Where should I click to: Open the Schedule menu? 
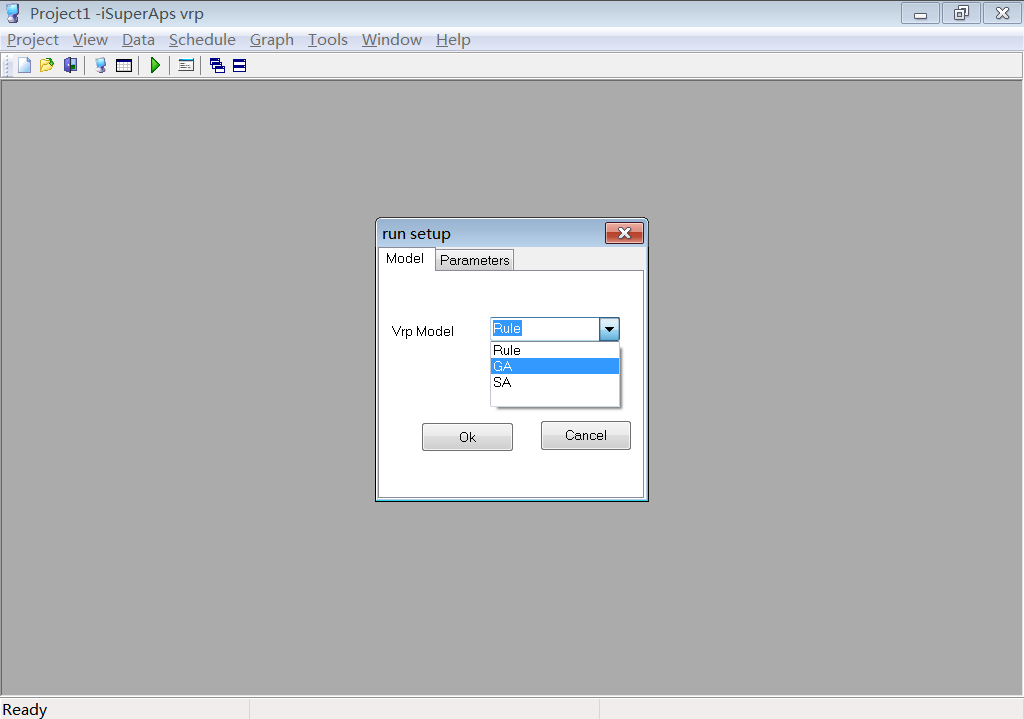click(x=202, y=40)
